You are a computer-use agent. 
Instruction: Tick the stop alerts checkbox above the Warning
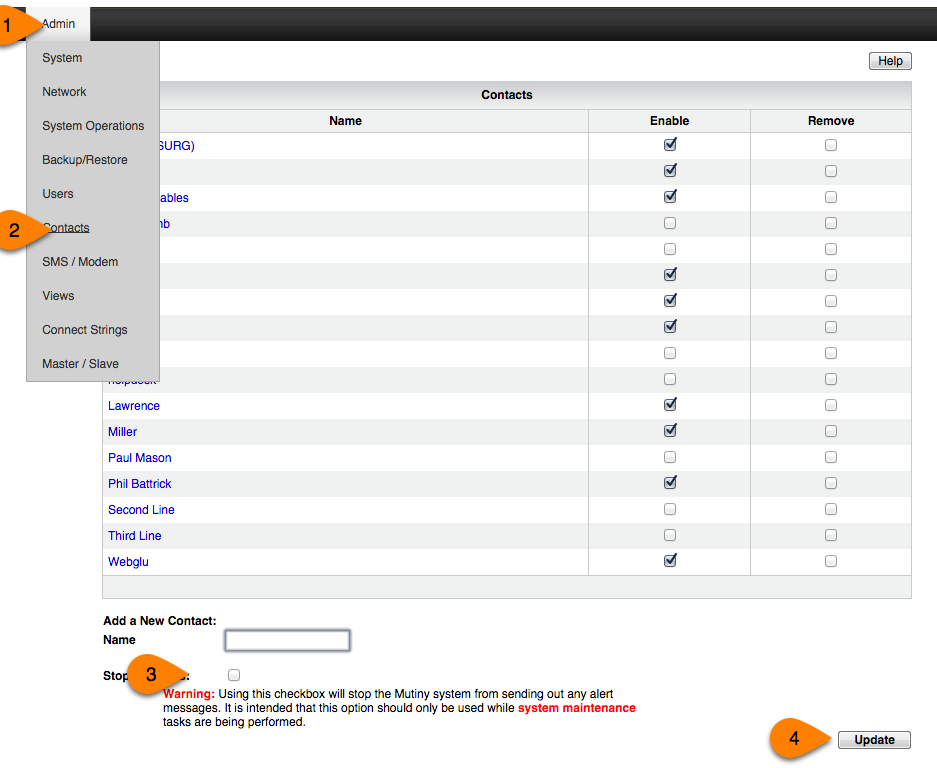(x=234, y=675)
